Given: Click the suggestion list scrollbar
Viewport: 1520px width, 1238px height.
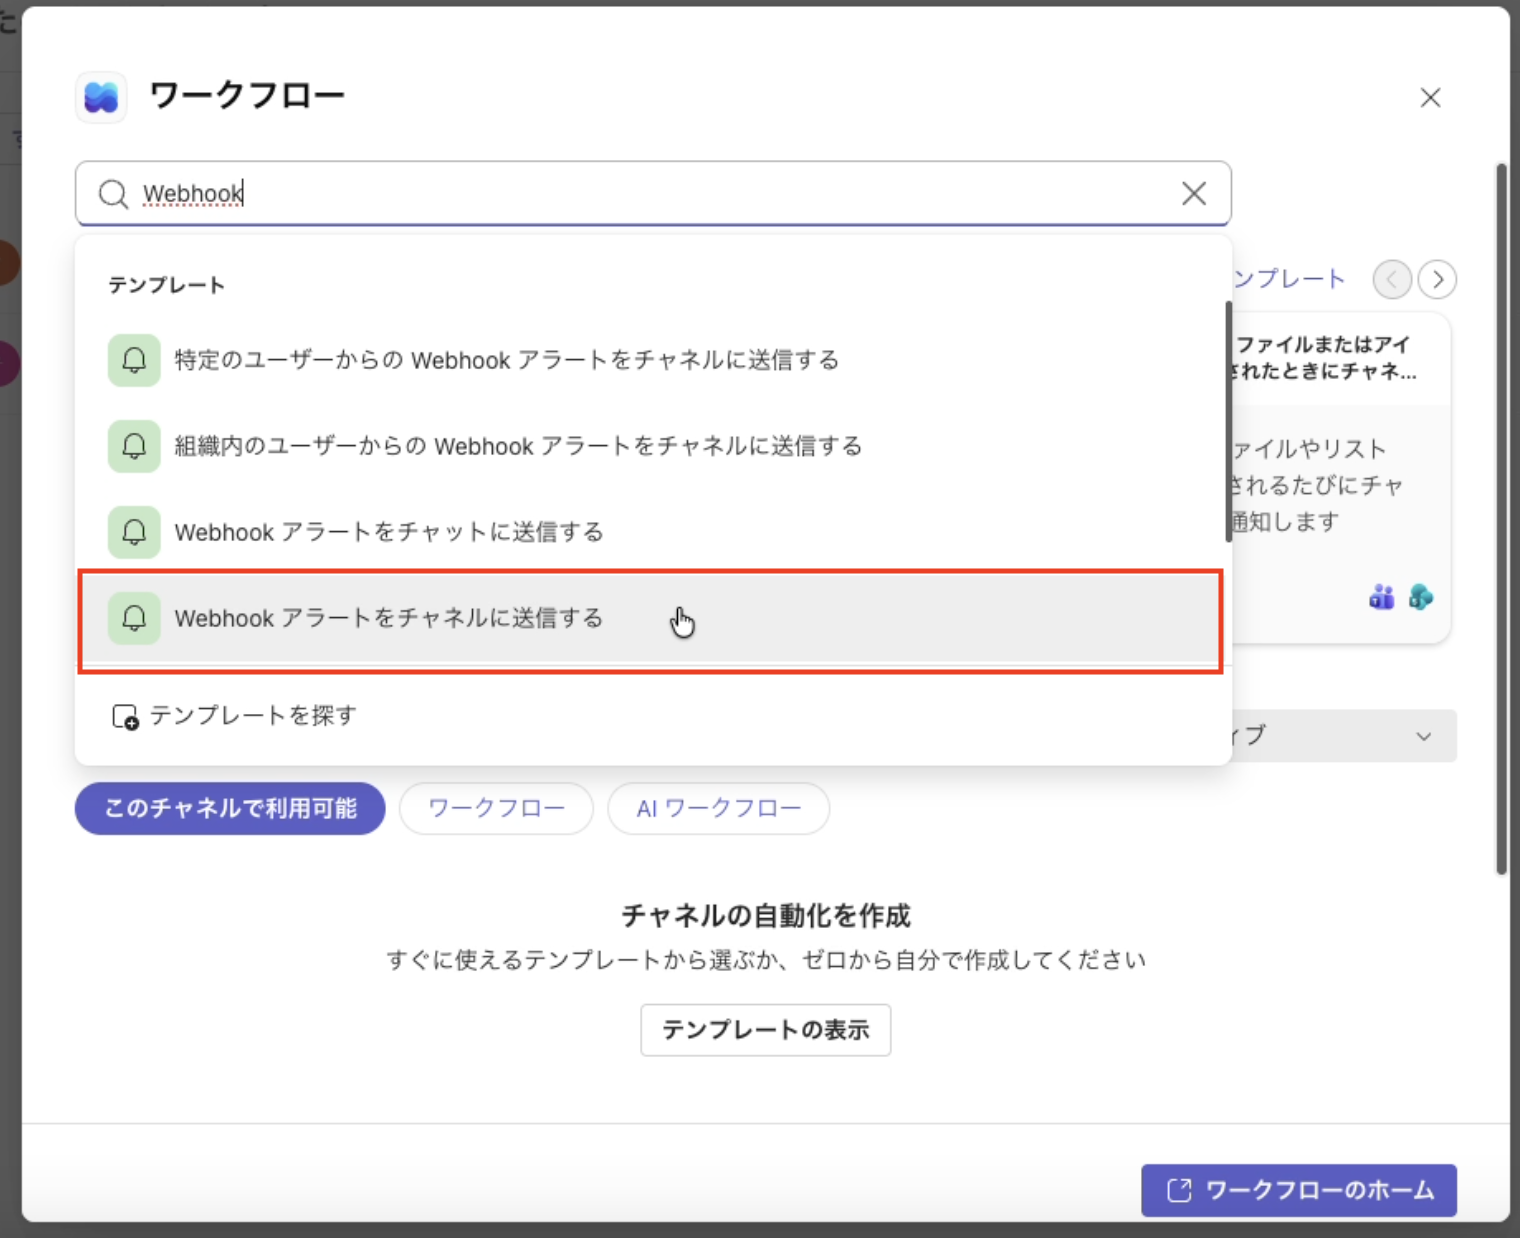Looking at the screenshot, I should [x=1228, y=422].
